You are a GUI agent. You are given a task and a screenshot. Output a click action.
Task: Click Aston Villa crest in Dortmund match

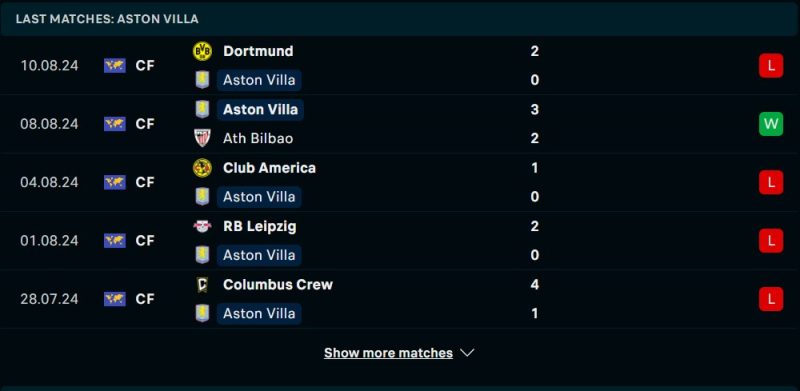(x=202, y=80)
